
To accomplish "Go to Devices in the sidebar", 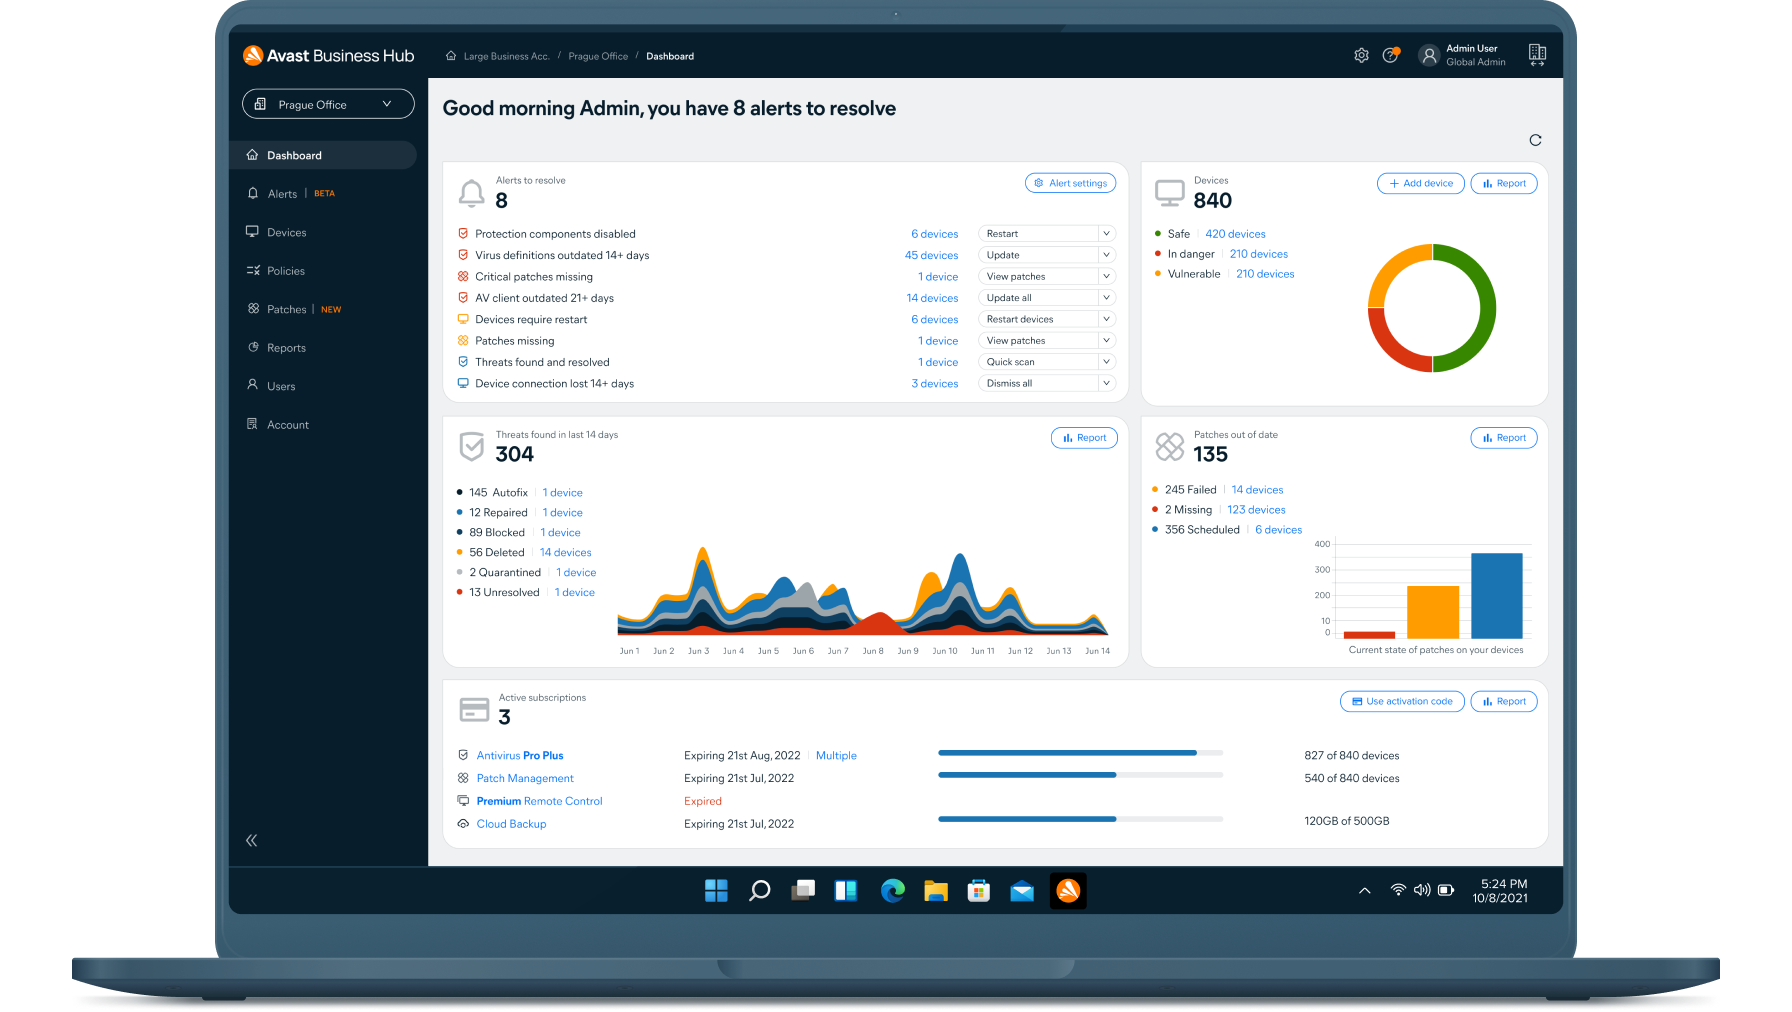I will tap(286, 233).
